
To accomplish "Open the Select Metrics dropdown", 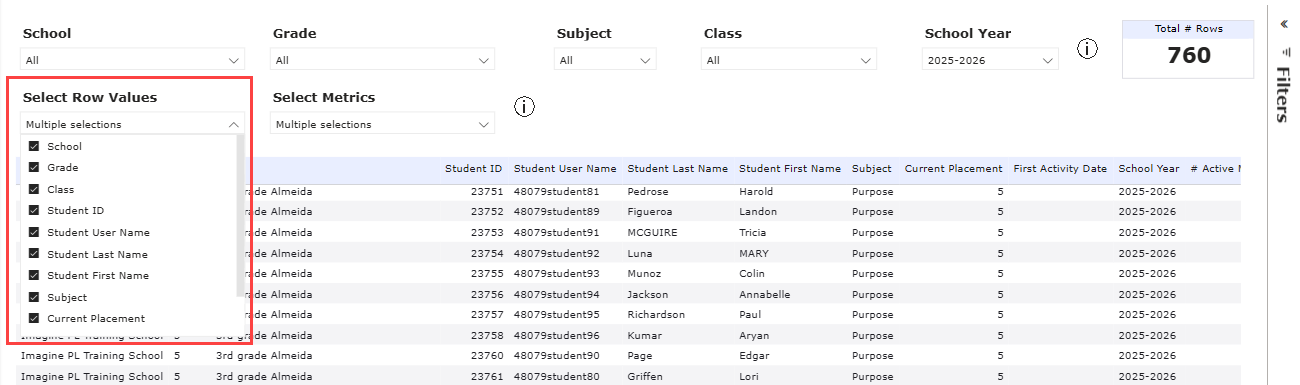I will (x=382, y=124).
